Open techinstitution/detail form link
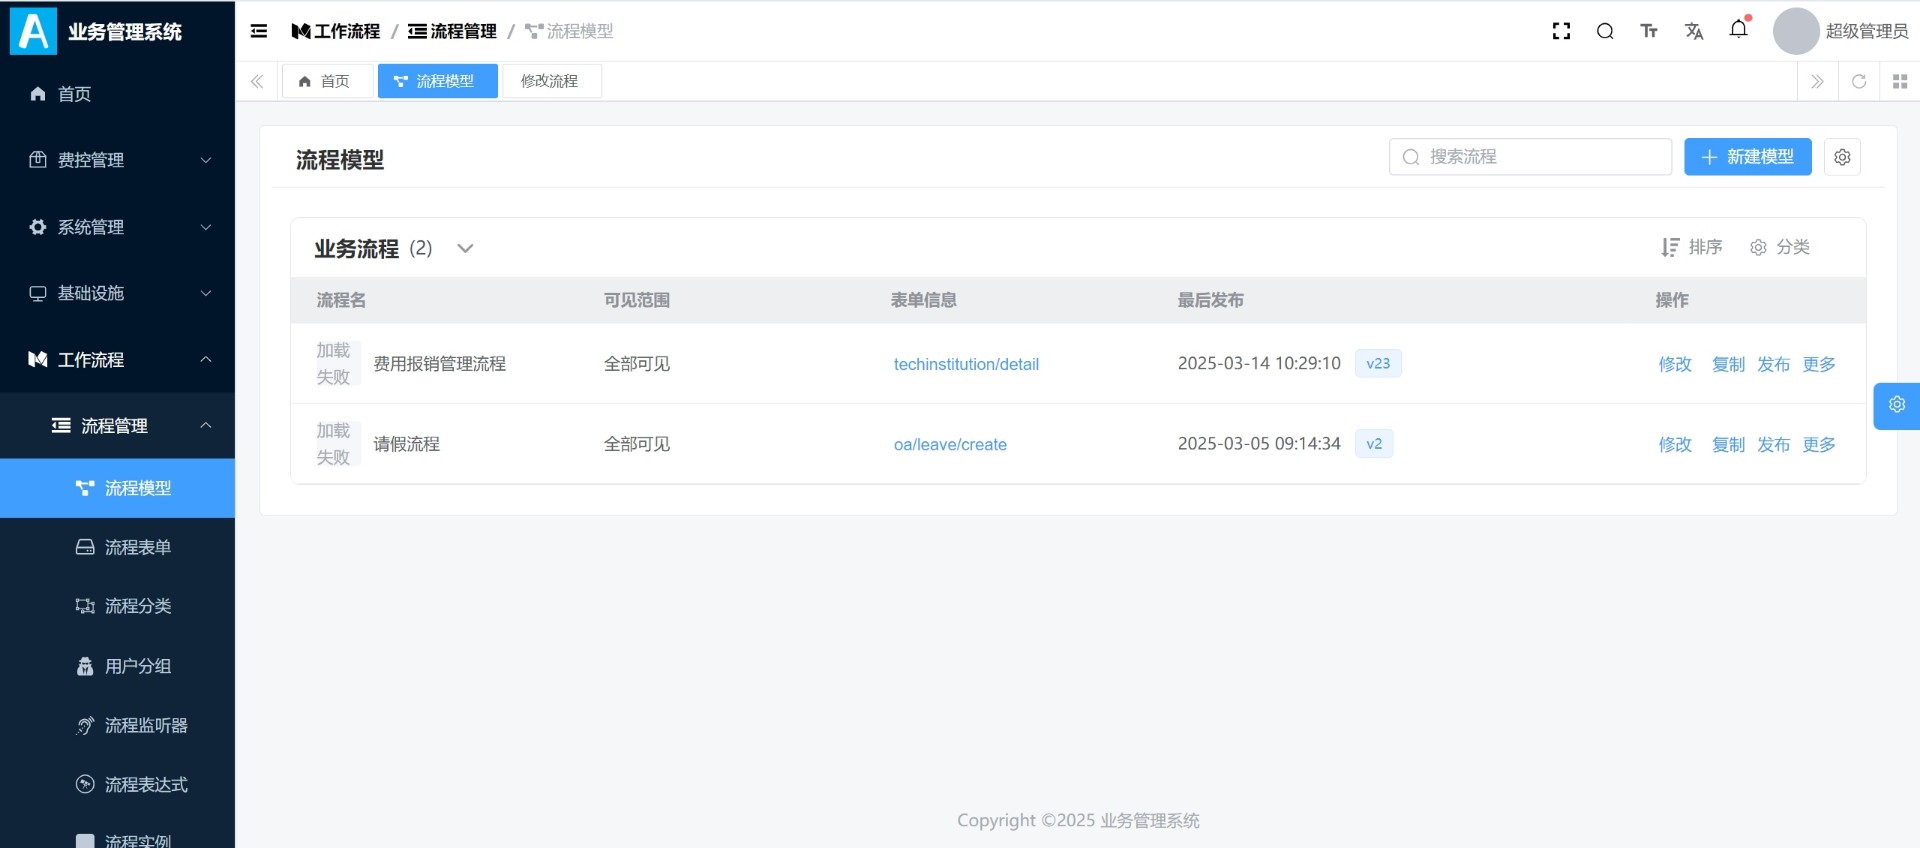 click(966, 364)
